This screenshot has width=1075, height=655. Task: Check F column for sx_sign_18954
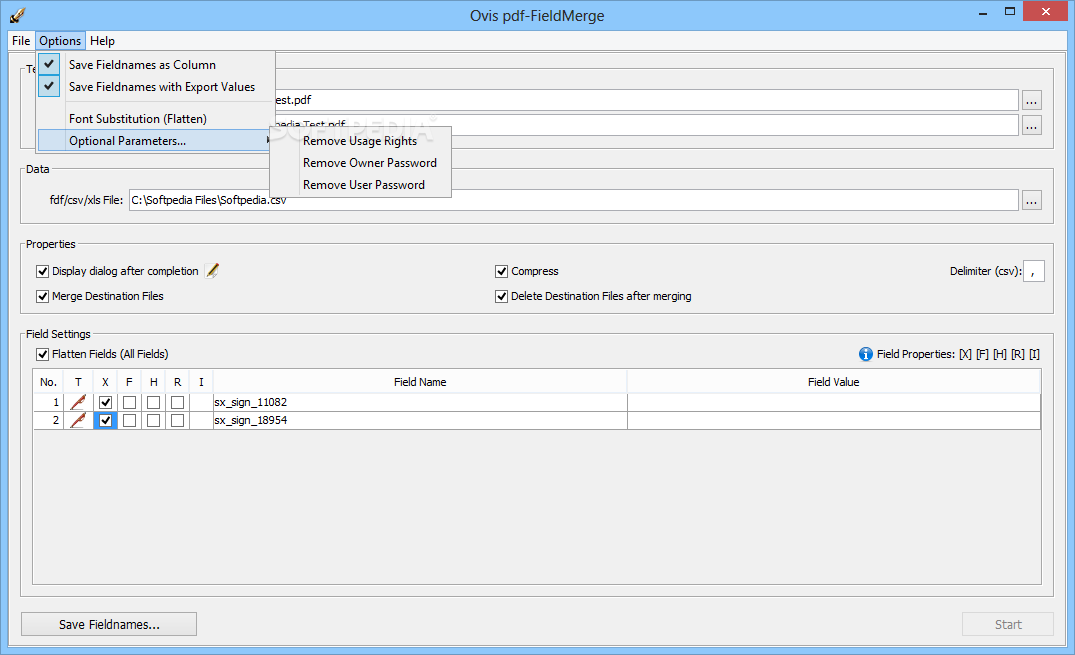click(x=129, y=420)
